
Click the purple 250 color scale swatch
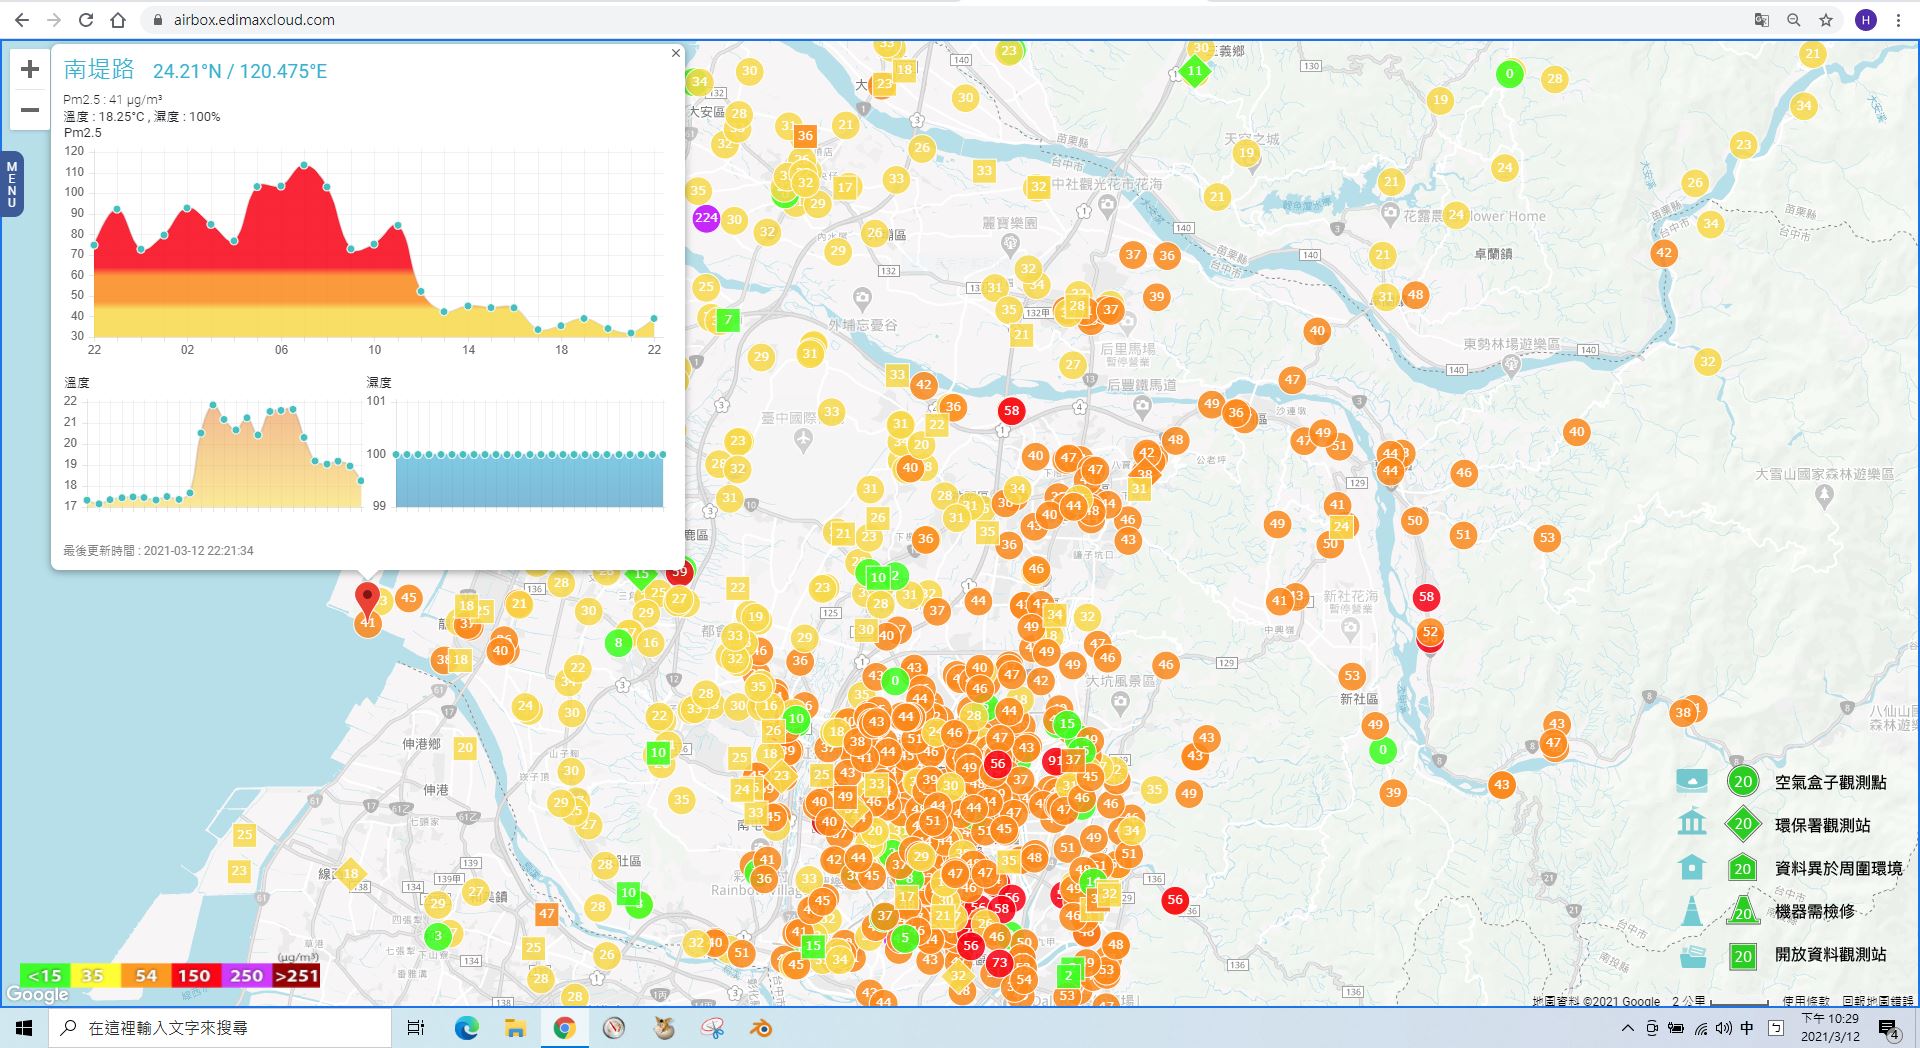(x=246, y=975)
